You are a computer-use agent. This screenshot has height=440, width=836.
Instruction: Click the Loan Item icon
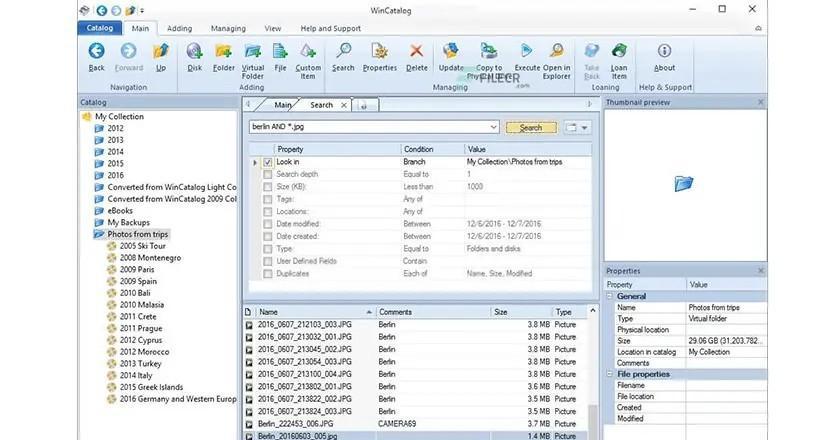(619, 51)
